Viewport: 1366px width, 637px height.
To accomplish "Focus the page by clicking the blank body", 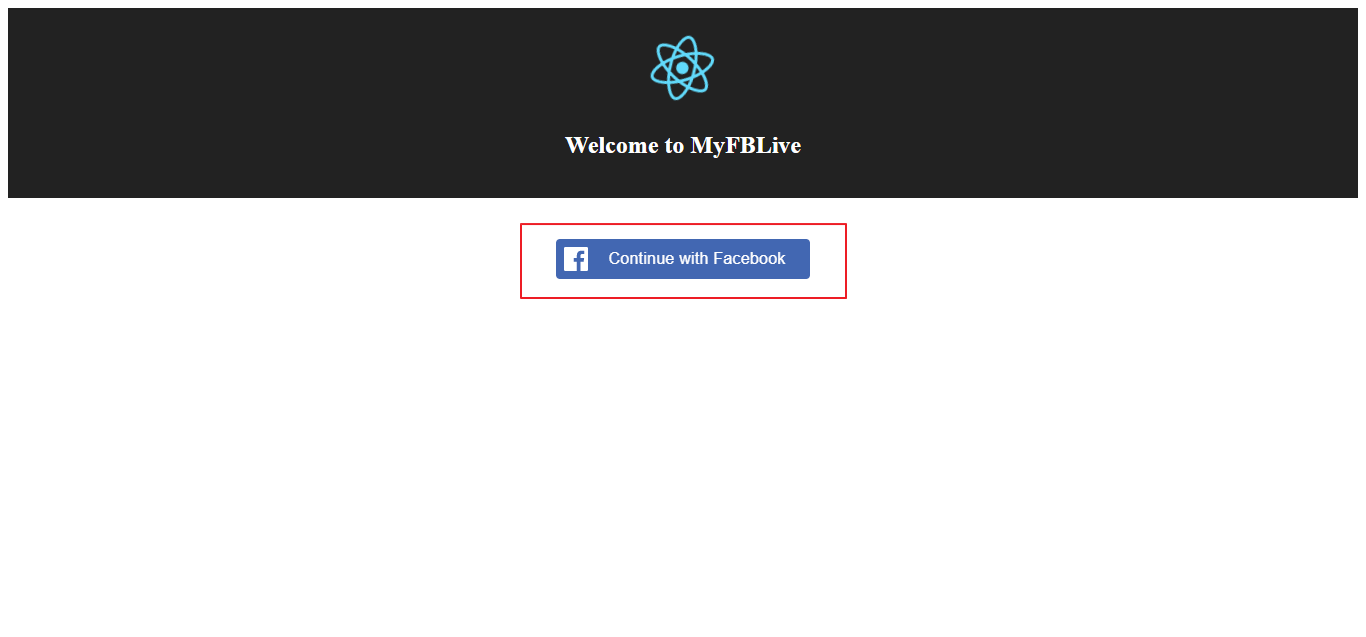I will [683, 460].
